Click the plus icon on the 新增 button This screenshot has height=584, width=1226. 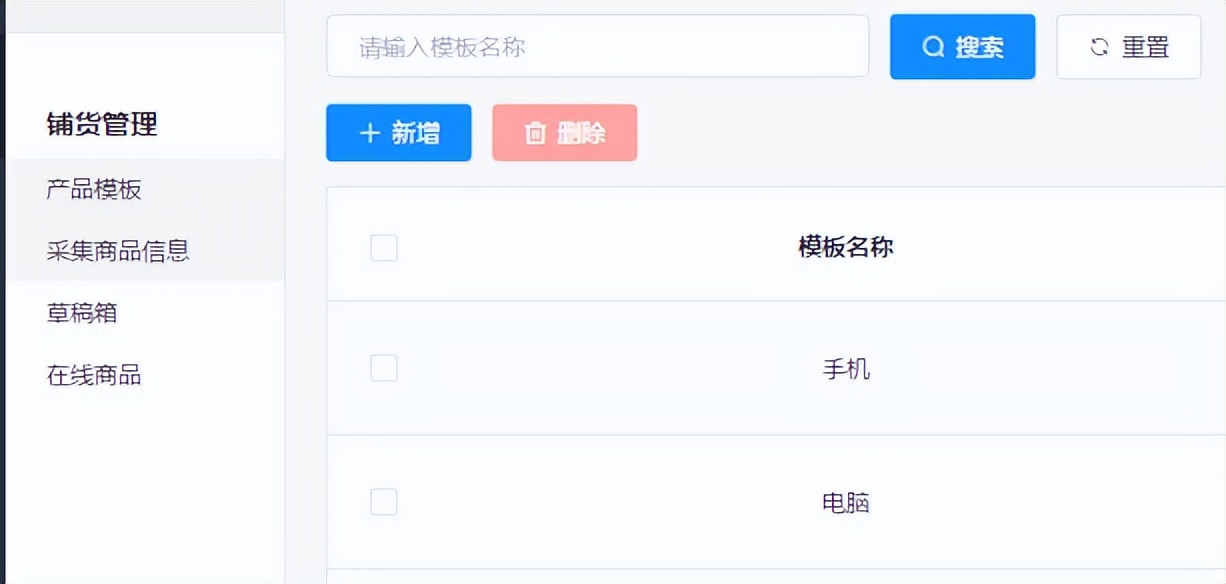pyautogui.click(x=370, y=132)
